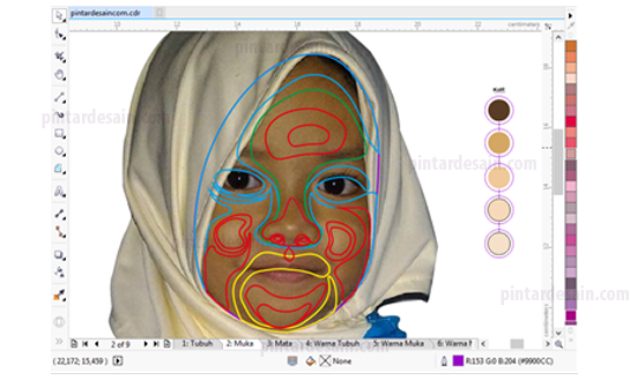Open status bar flyout arrow beside coordinates
This screenshot has width=630, height=380.
pyautogui.click(x=118, y=361)
